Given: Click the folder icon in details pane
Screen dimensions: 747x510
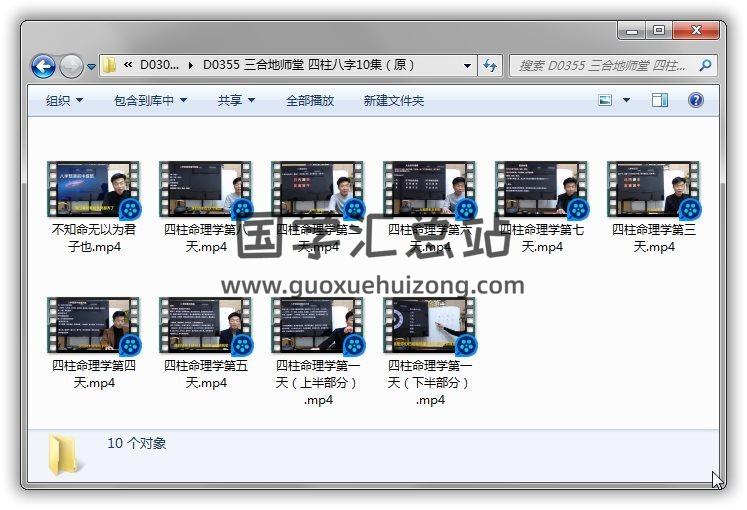Looking at the screenshot, I should 64,455.
